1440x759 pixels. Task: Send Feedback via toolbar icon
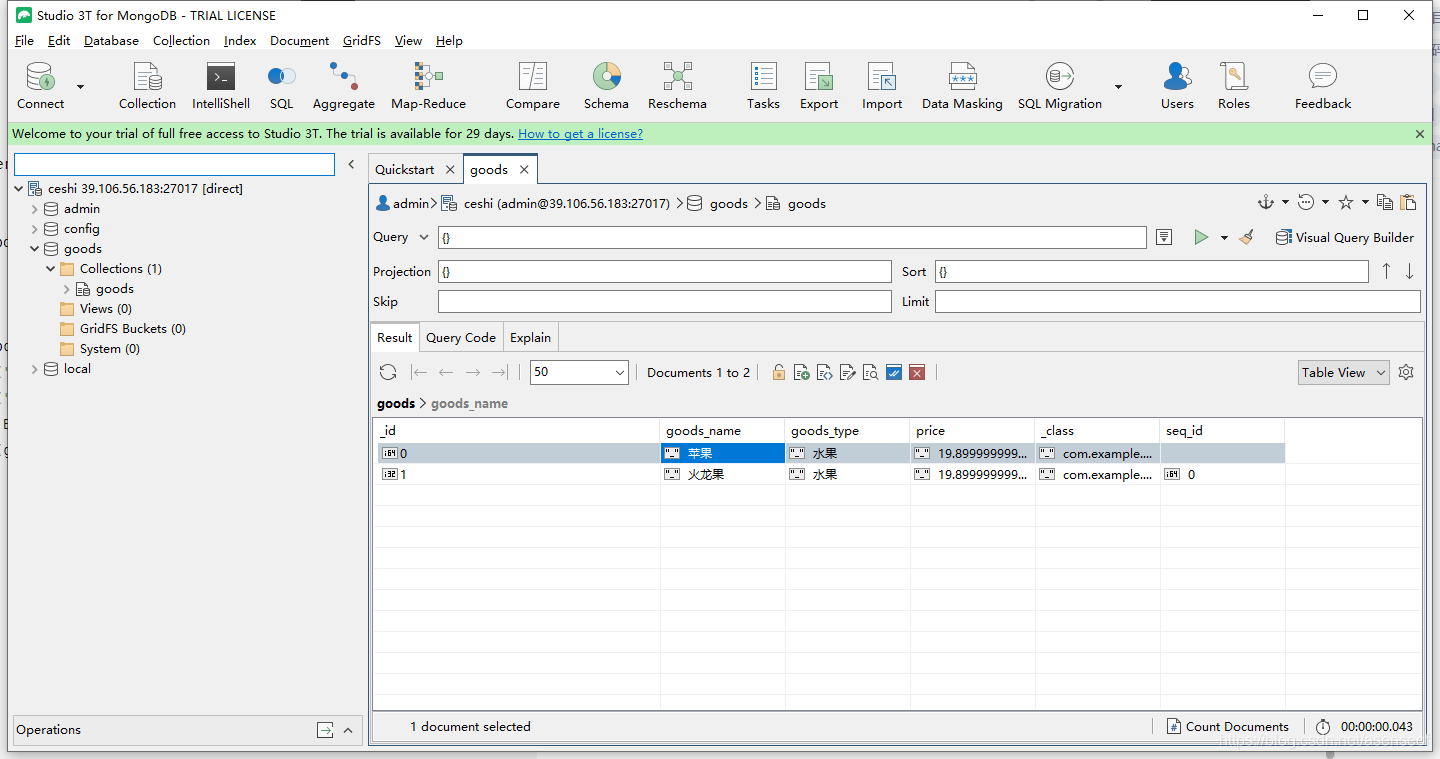[1323, 86]
